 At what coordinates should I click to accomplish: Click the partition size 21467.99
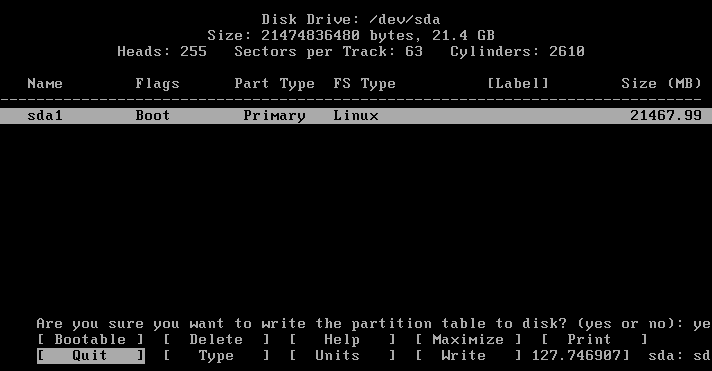666,116
